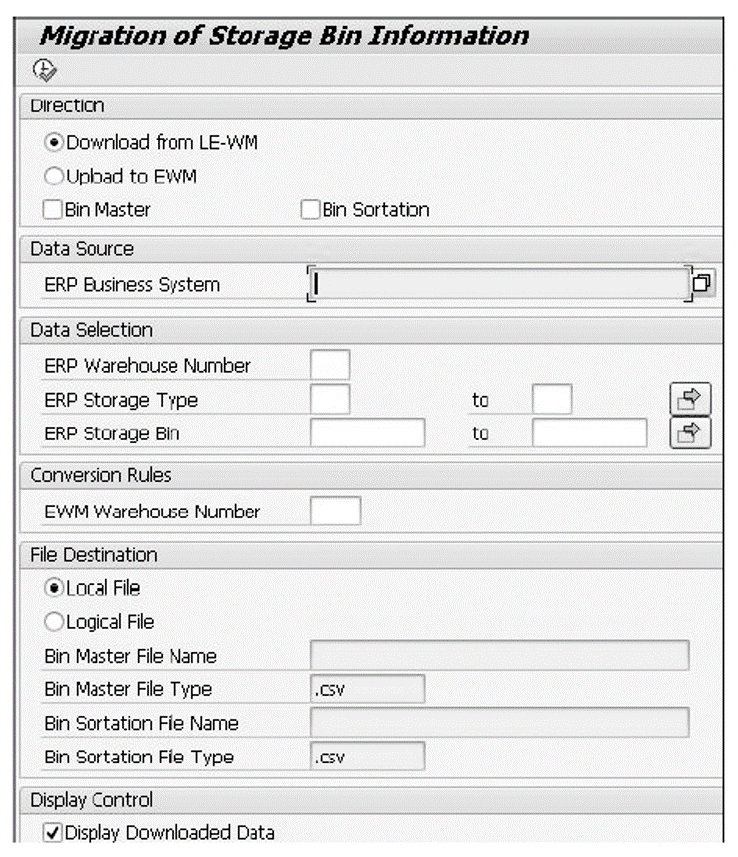
Task: Click the ERP Storage Type from field
Action: pyautogui.click(x=330, y=399)
